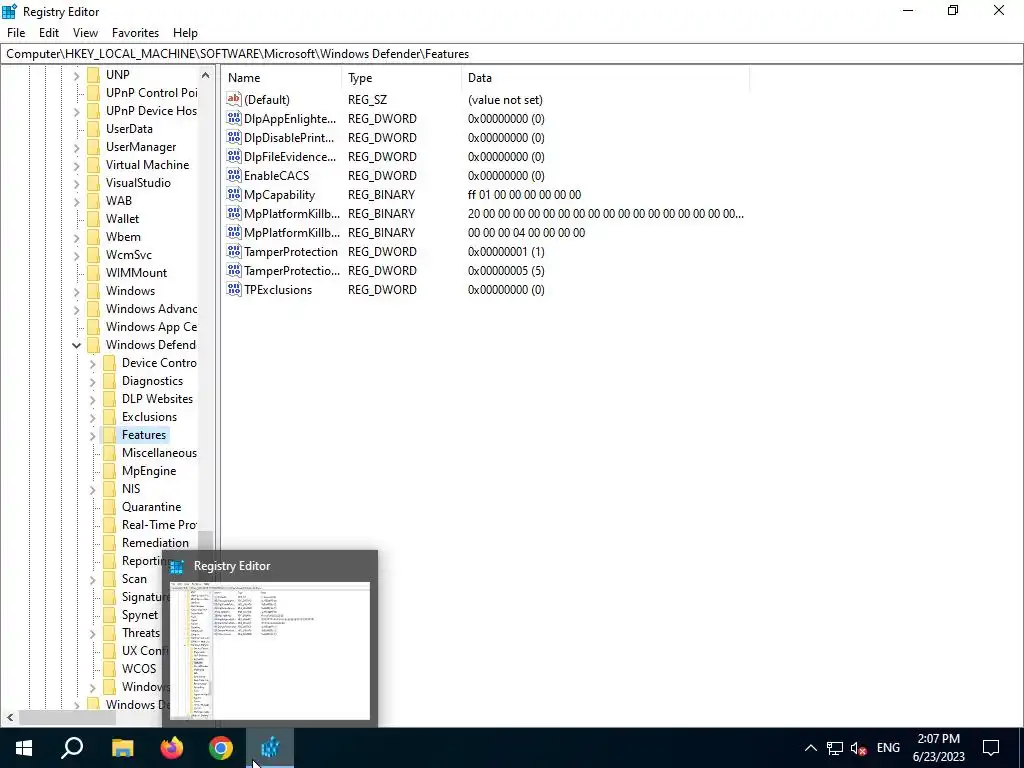The image size is (1024, 768).
Task: Click the data ff 01 00 00 00 00 00 00
Action: [x=524, y=195]
